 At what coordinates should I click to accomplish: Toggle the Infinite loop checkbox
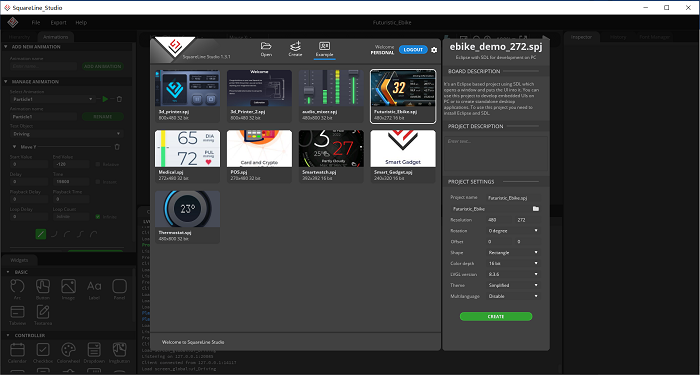[98, 217]
